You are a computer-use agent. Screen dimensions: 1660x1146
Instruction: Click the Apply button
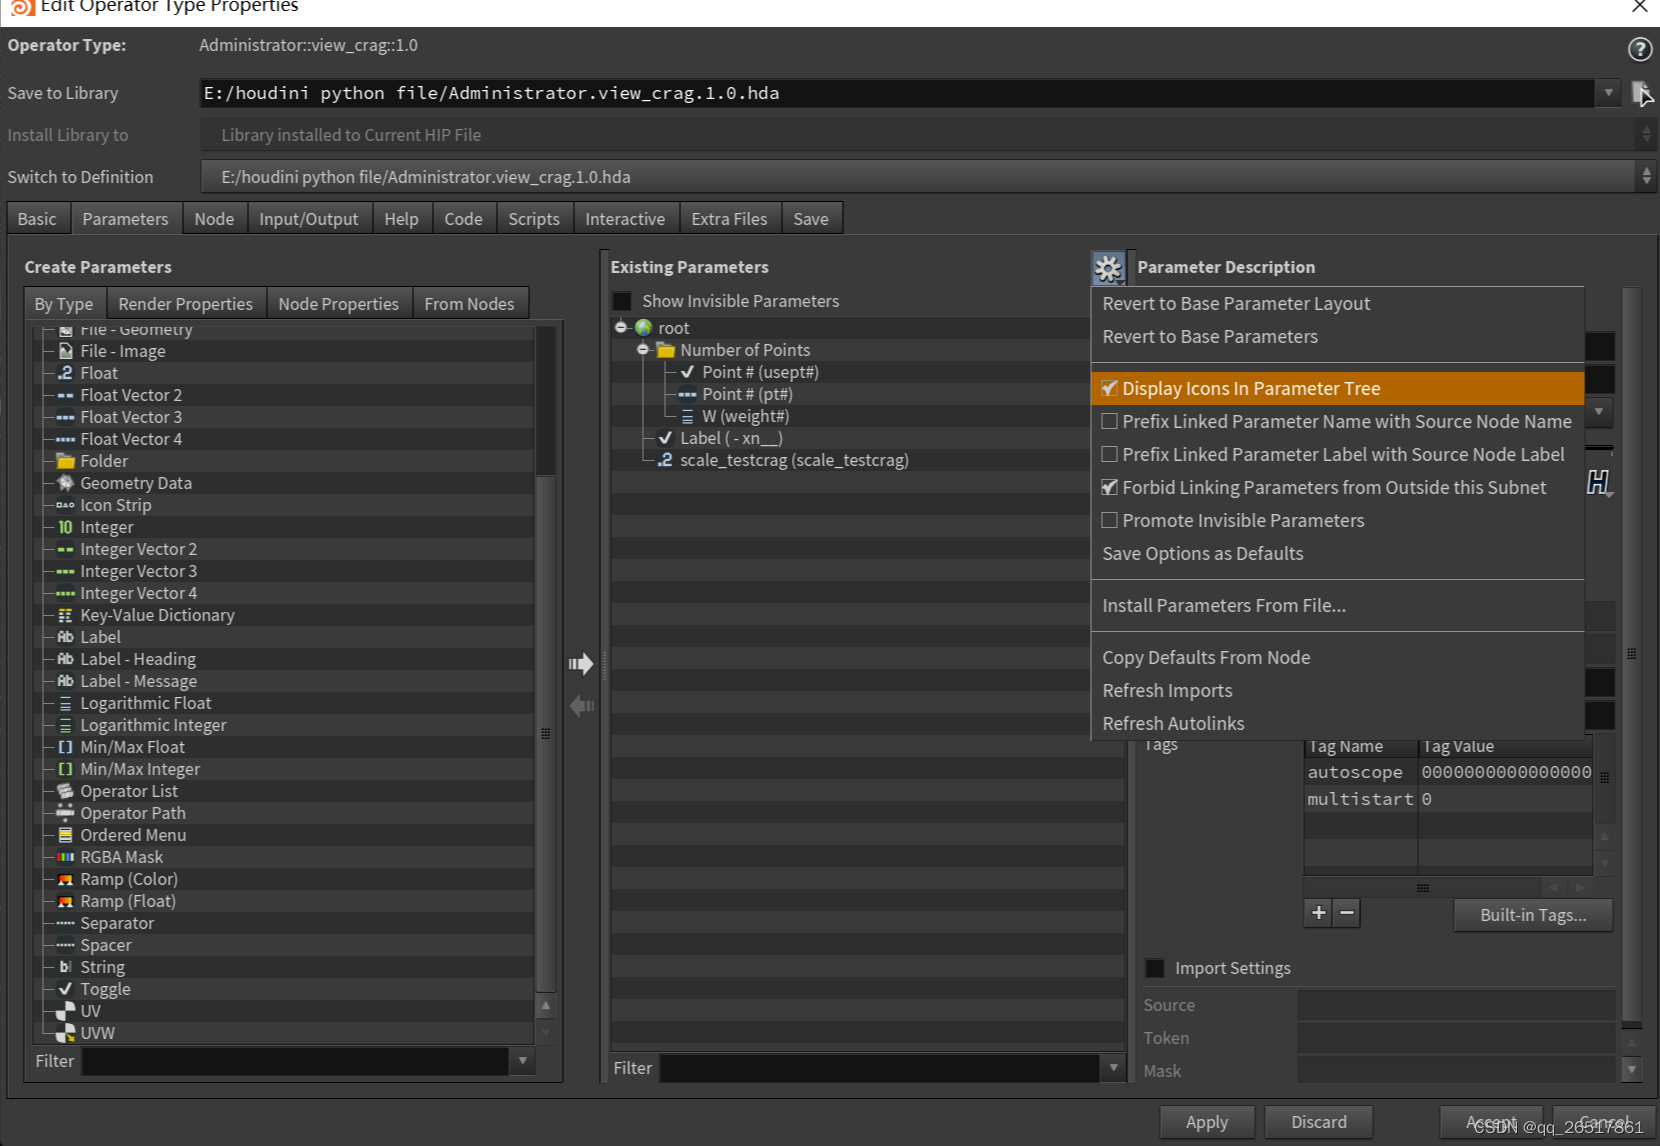1205,1121
